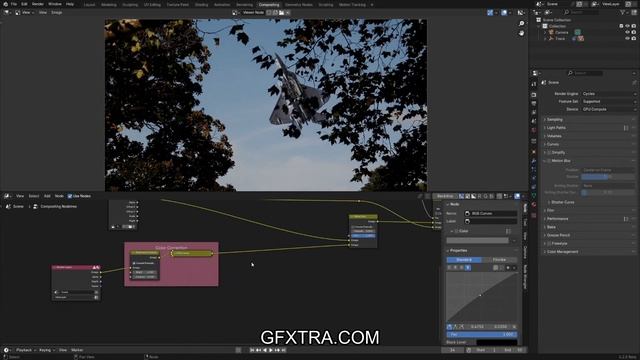Screen dimensions: 640x360
Task: Toggle Camera render camera icon in outliner
Action: click(633, 32)
